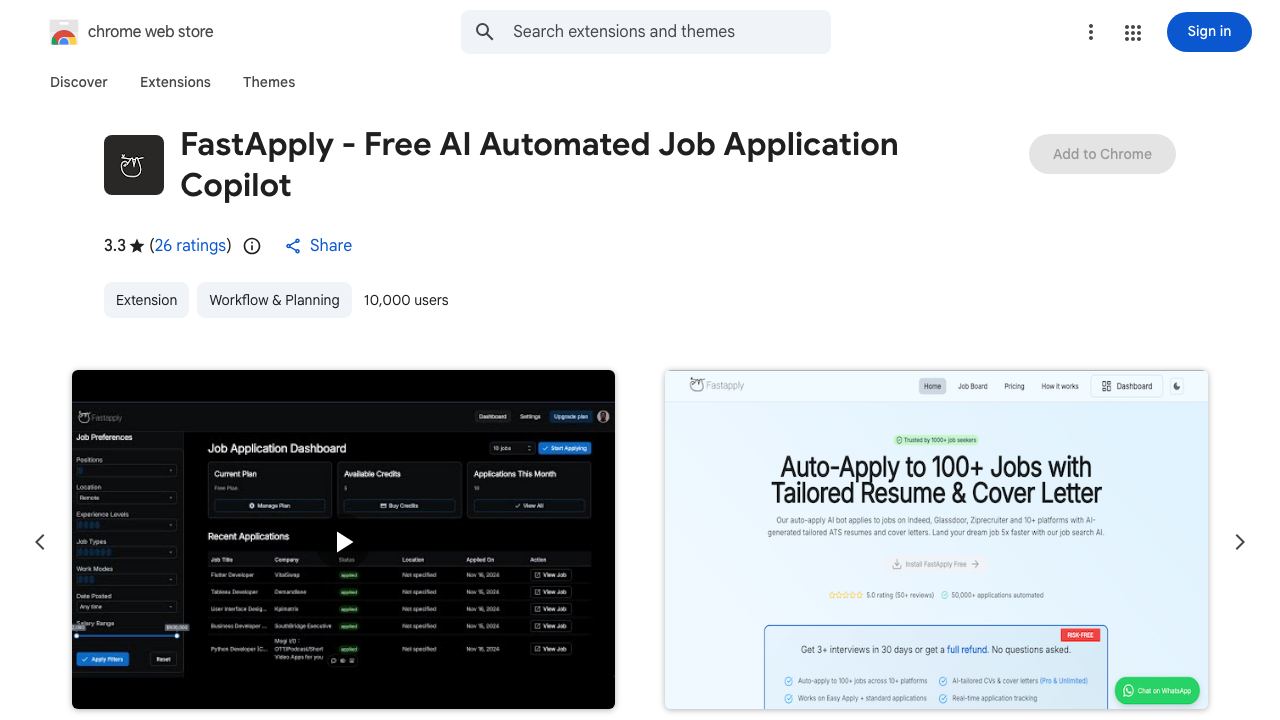
Task: Click Start Applying in the video preview
Action: point(565,448)
